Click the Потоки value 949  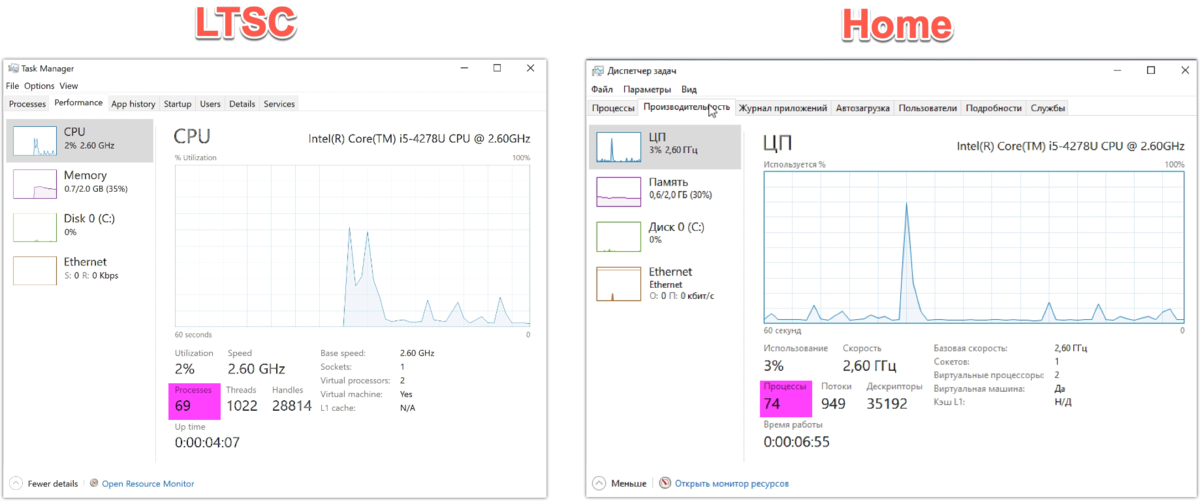834,404
